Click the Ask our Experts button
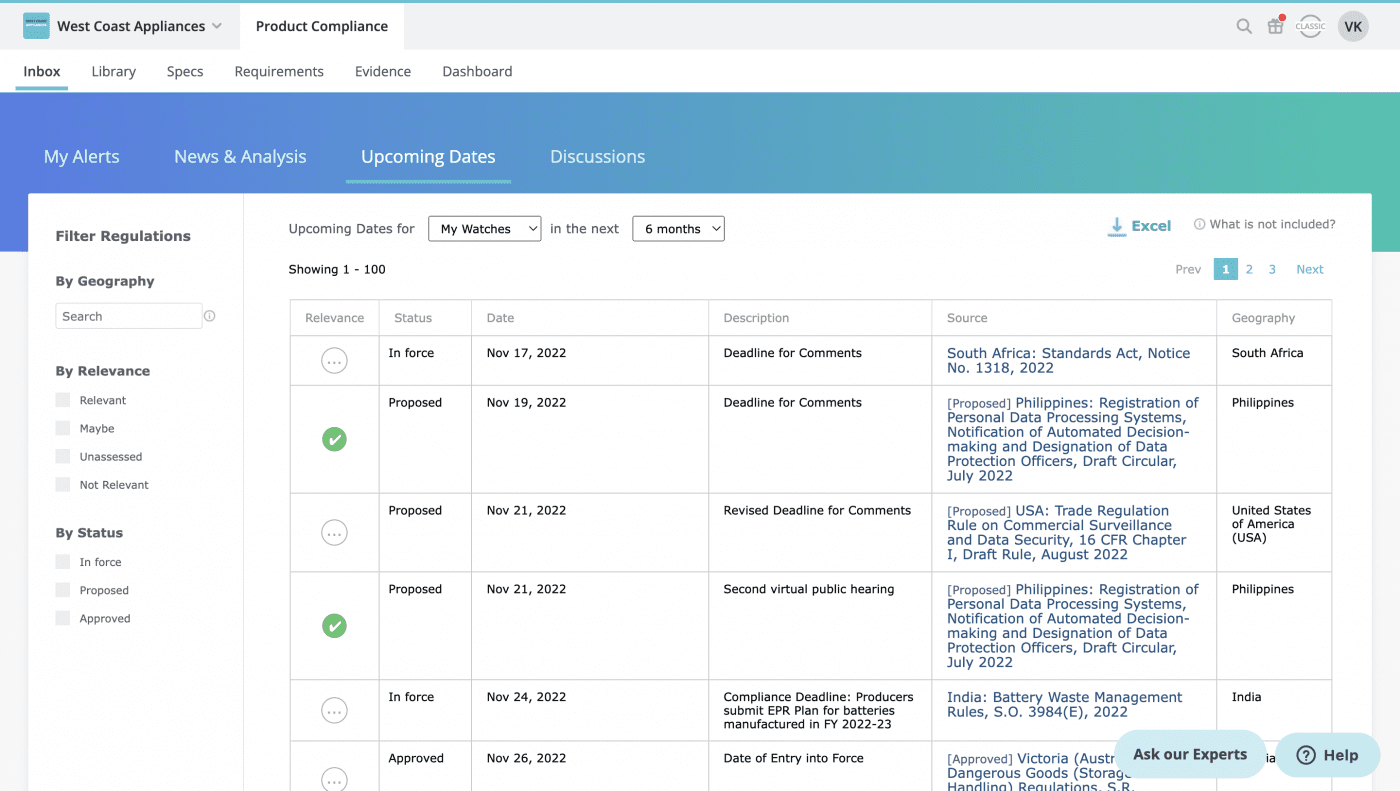The width and height of the screenshot is (1400, 791). 1189,754
